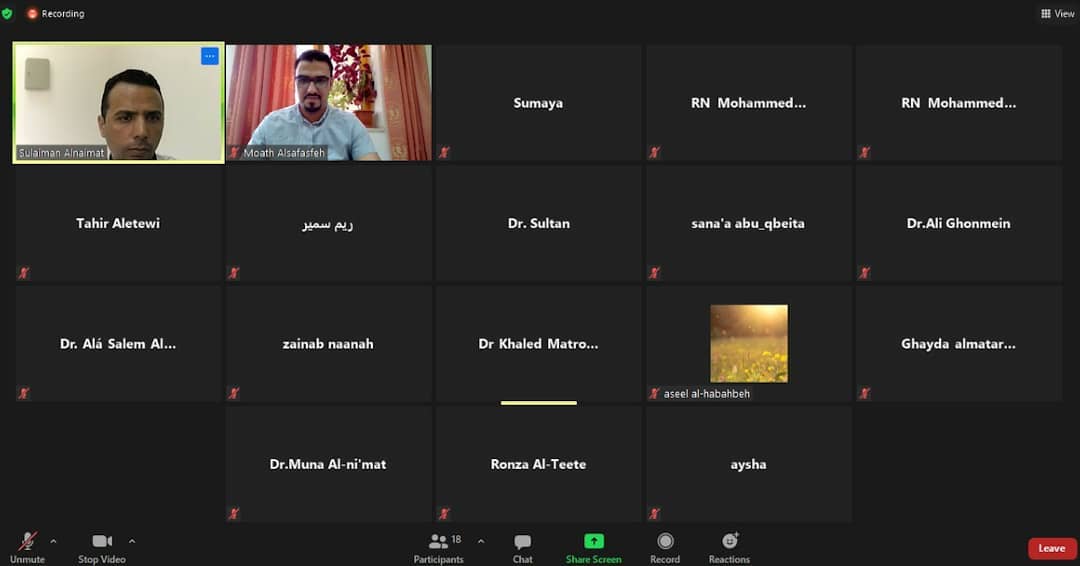Open the Chat panel
The width and height of the screenshot is (1080, 566).
coord(522,543)
